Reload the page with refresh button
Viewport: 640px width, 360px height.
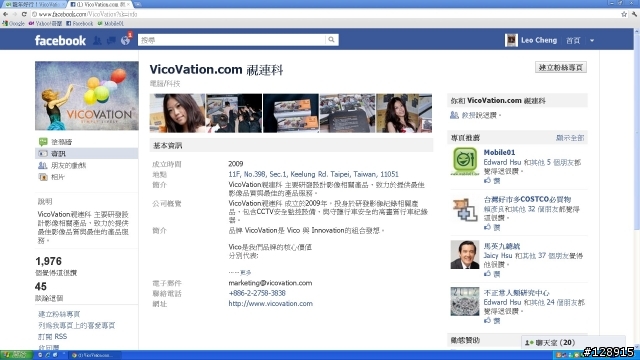point(24,14)
